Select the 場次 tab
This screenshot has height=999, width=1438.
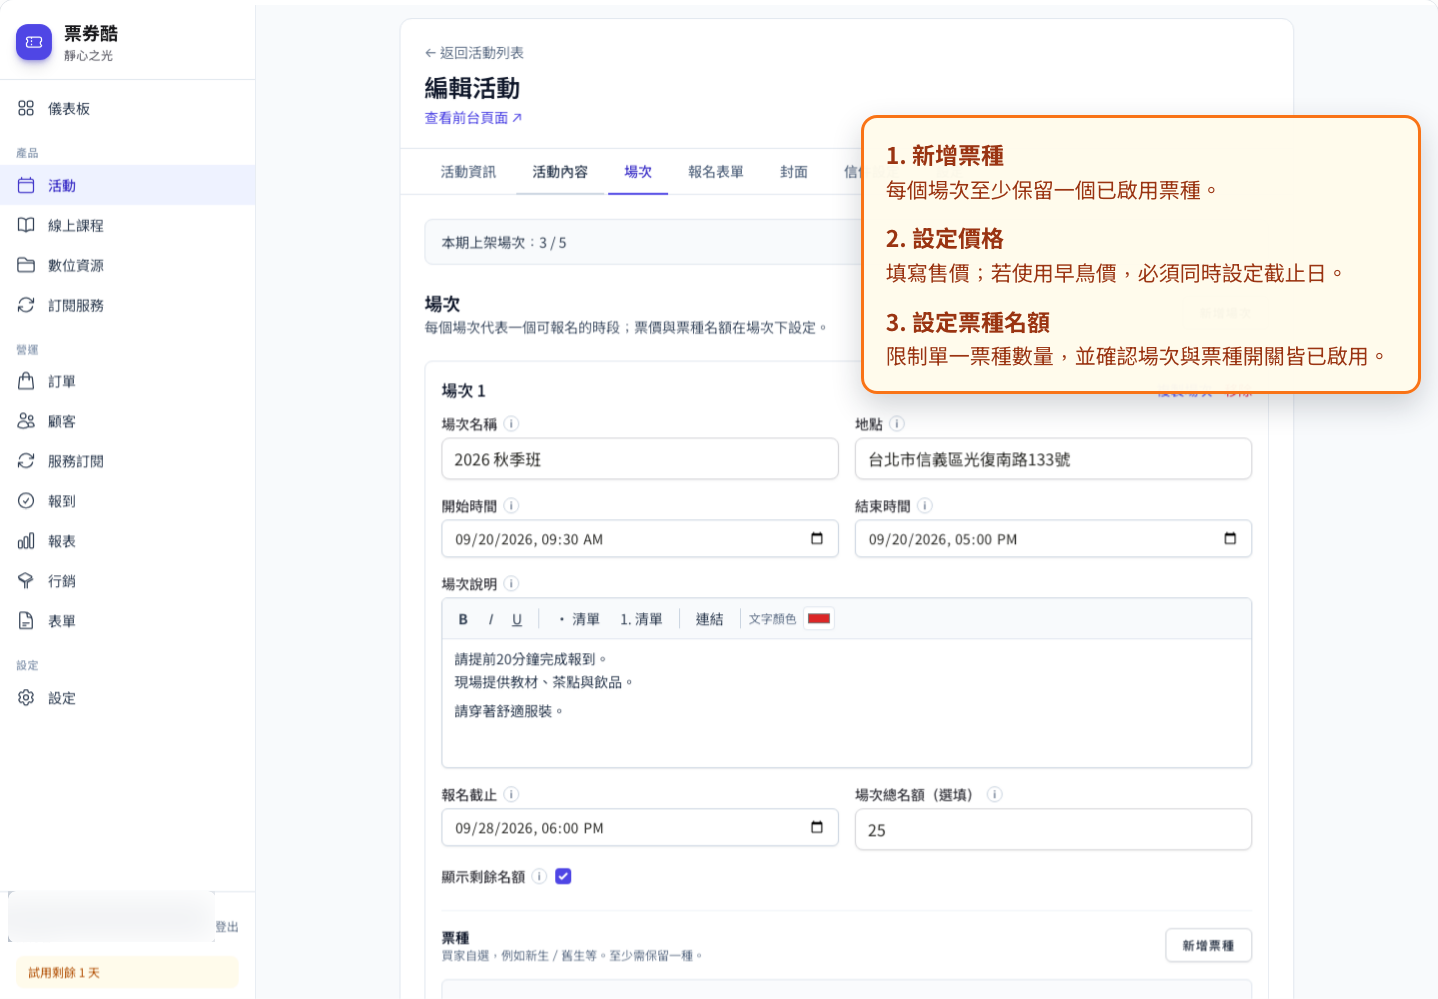[x=638, y=172]
